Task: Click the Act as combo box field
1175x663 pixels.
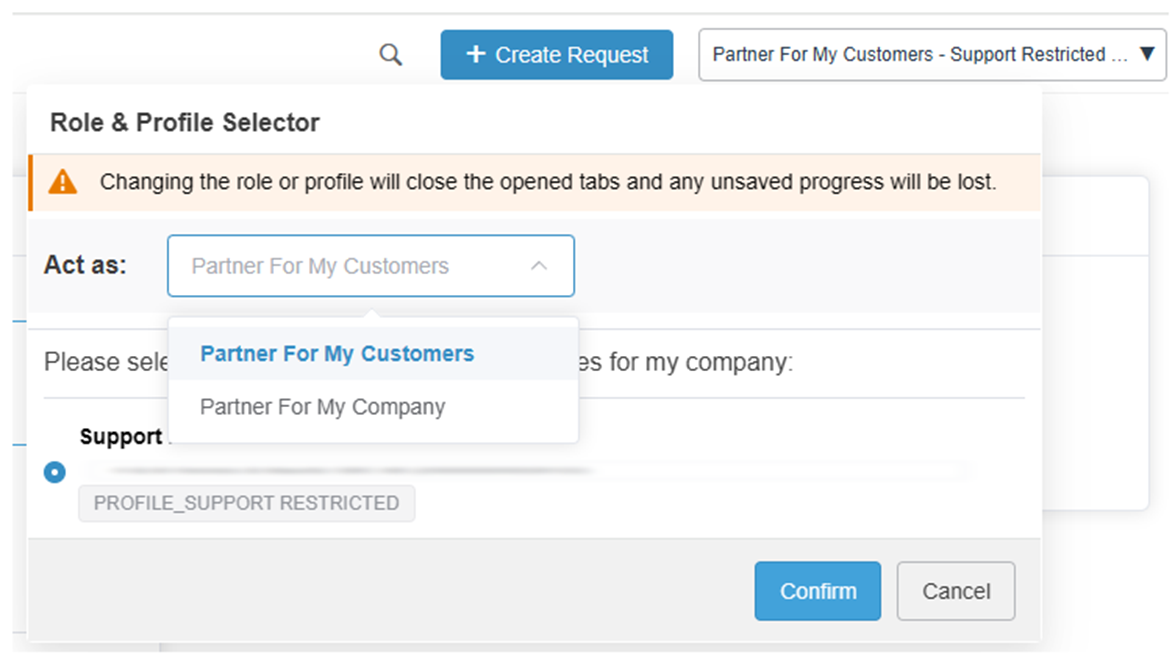Action: click(350, 266)
